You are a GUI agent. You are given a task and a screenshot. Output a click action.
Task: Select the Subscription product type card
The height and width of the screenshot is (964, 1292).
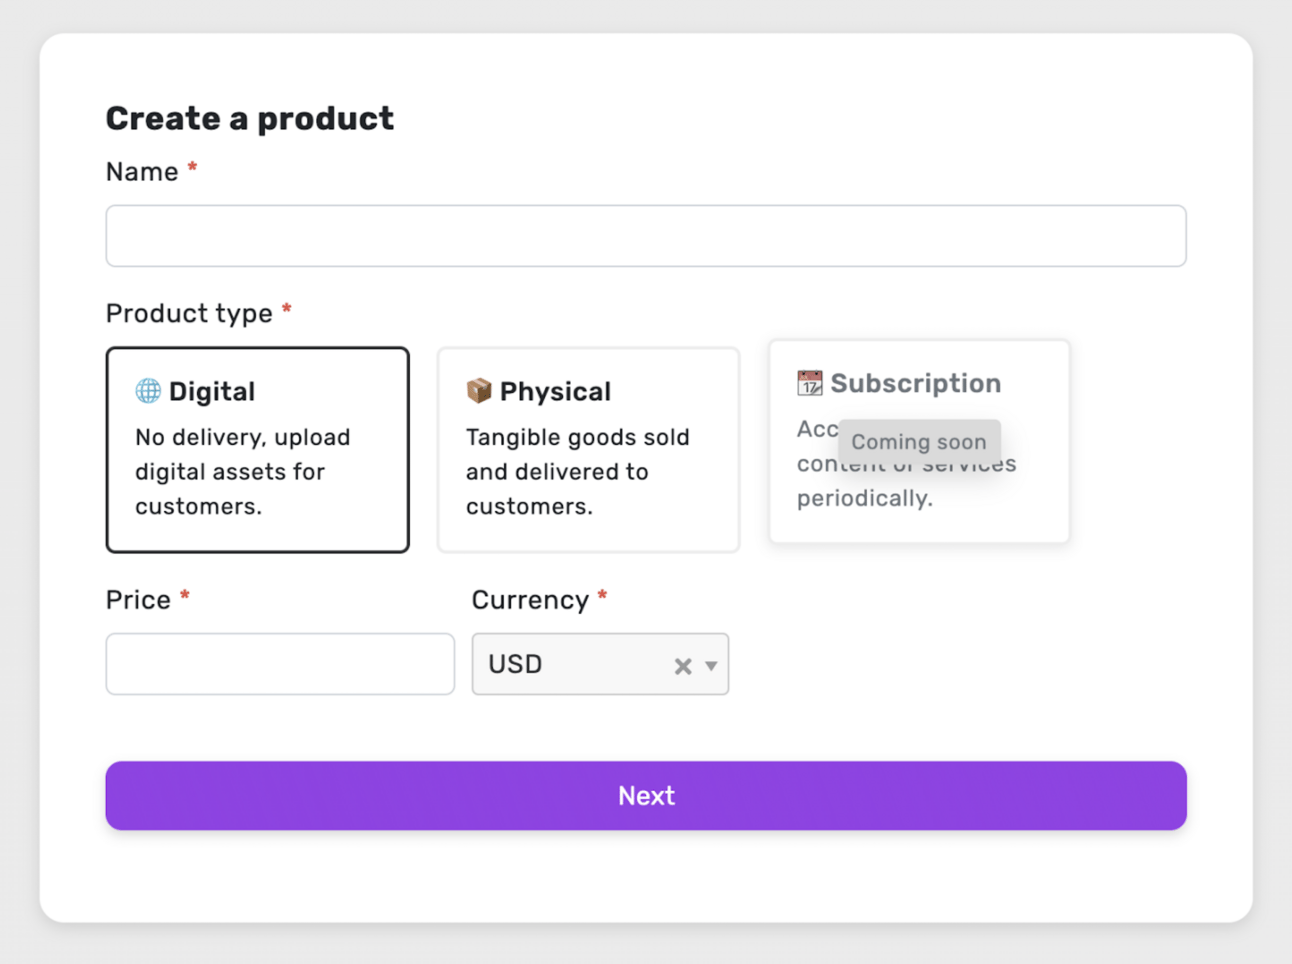point(919,442)
